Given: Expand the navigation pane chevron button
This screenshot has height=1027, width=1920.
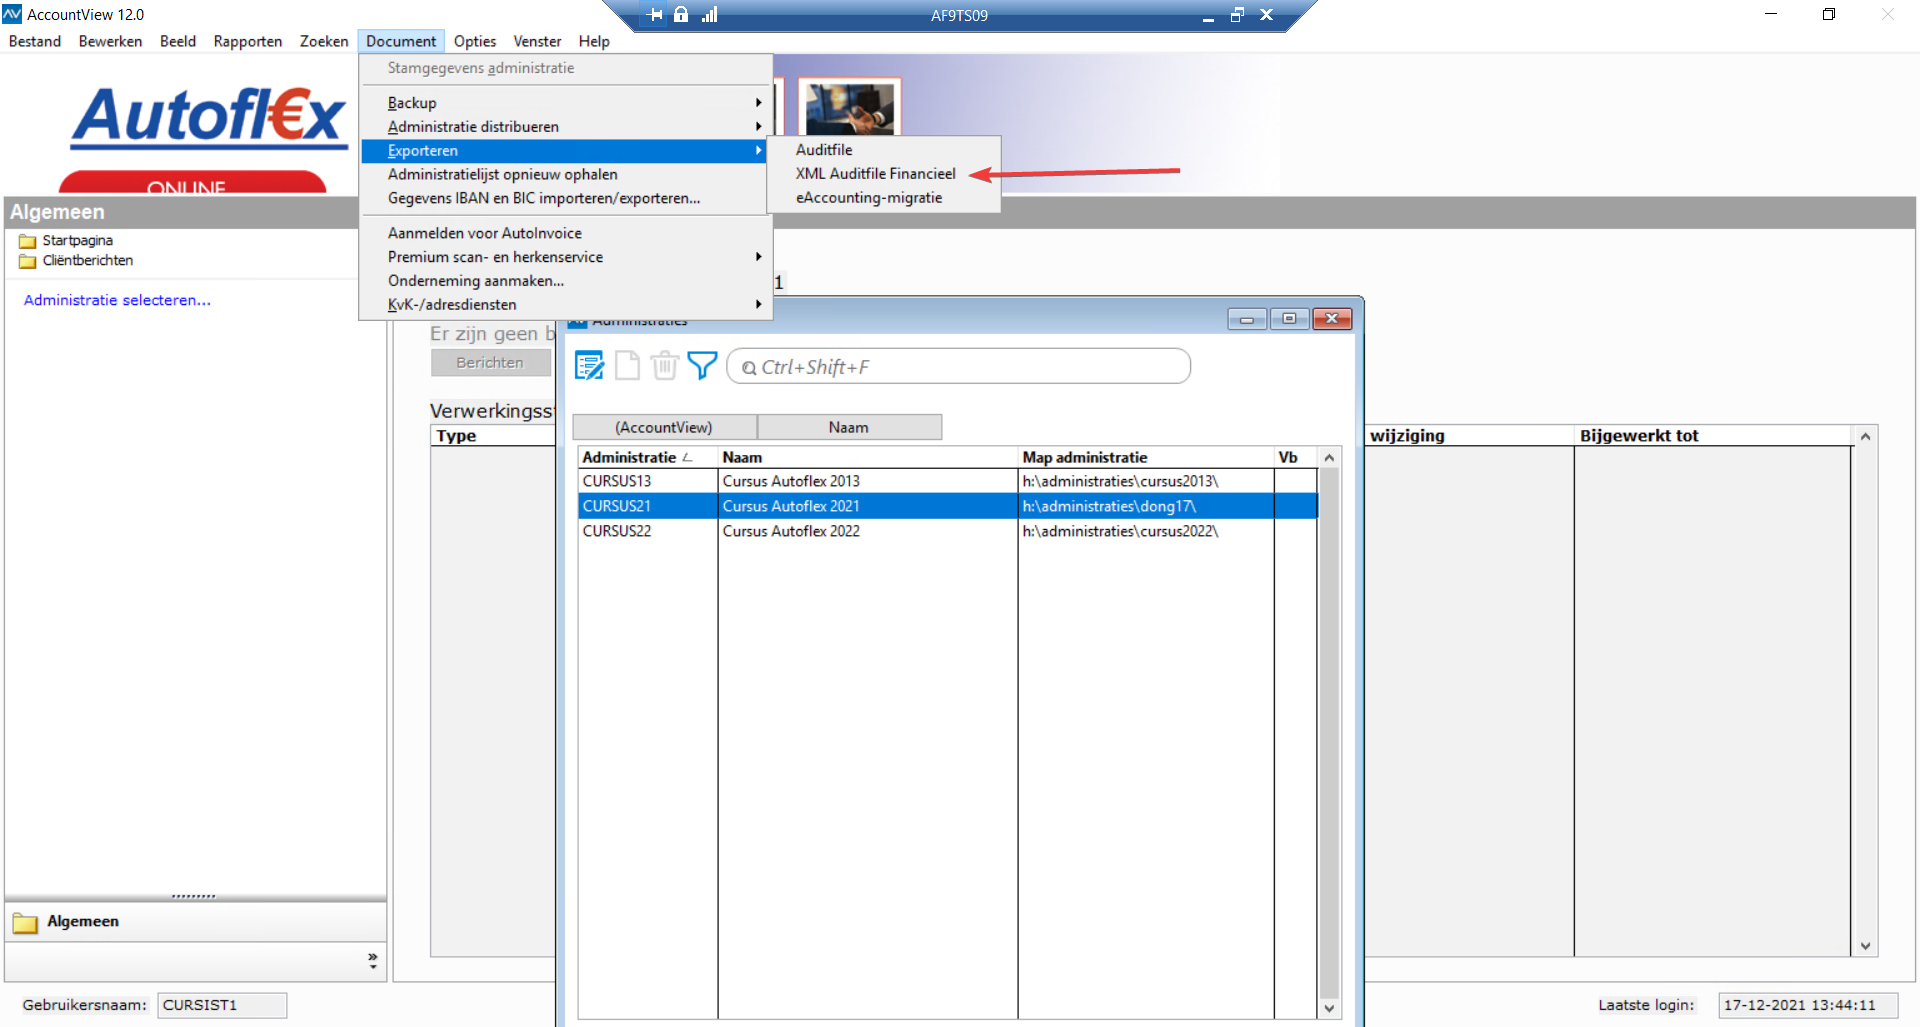Looking at the screenshot, I should pyautogui.click(x=373, y=961).
